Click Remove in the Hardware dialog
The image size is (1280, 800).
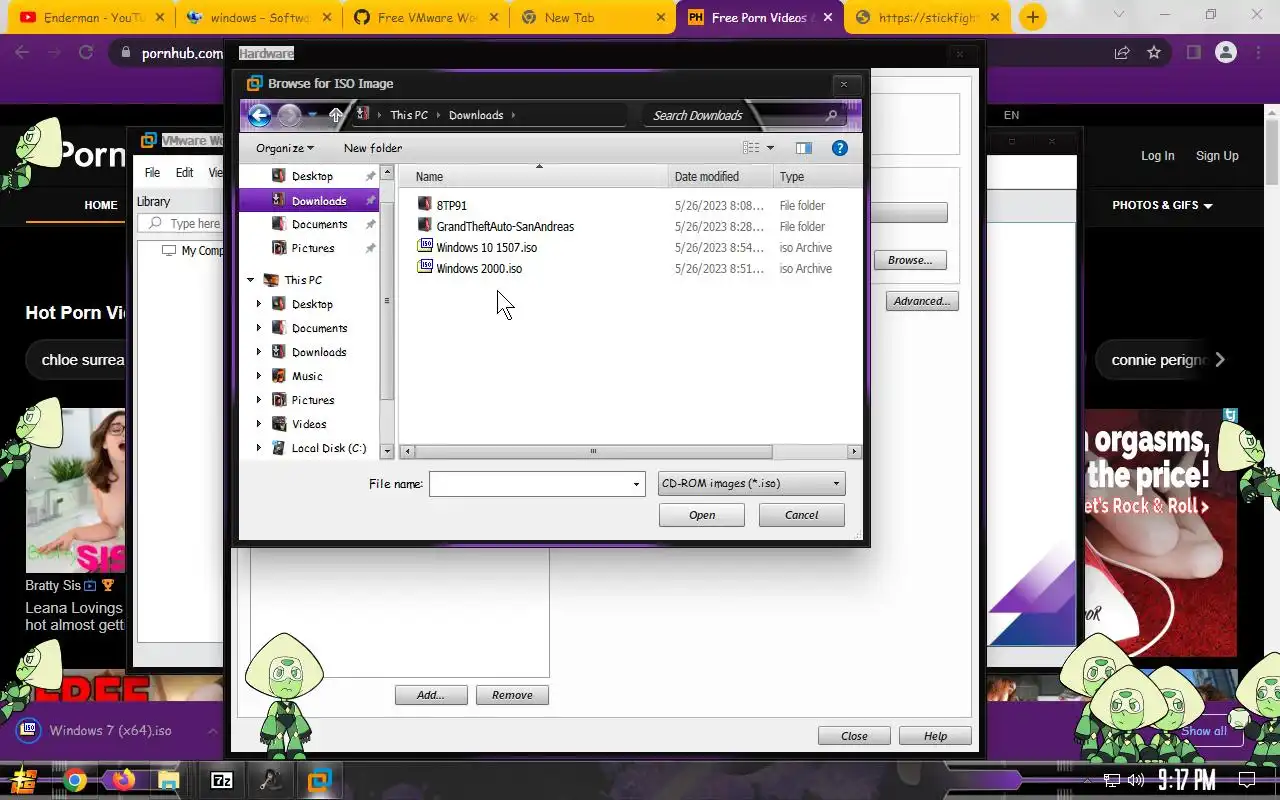point(512,695)
